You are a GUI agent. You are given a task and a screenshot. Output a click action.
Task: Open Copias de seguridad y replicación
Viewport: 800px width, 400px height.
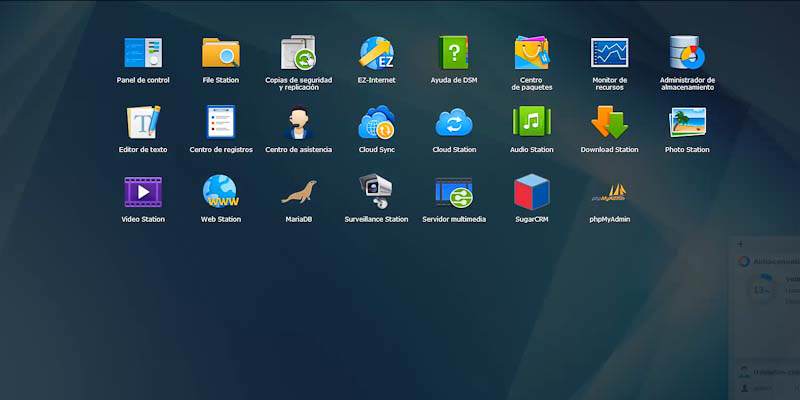pyautogui.click(x=298, y=53)
